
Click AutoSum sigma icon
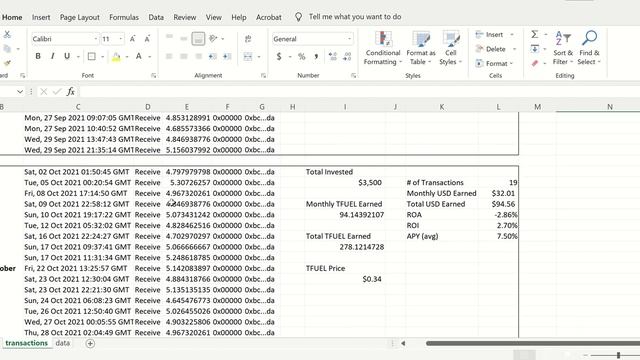pyautogui.click(x=535, y=35)
